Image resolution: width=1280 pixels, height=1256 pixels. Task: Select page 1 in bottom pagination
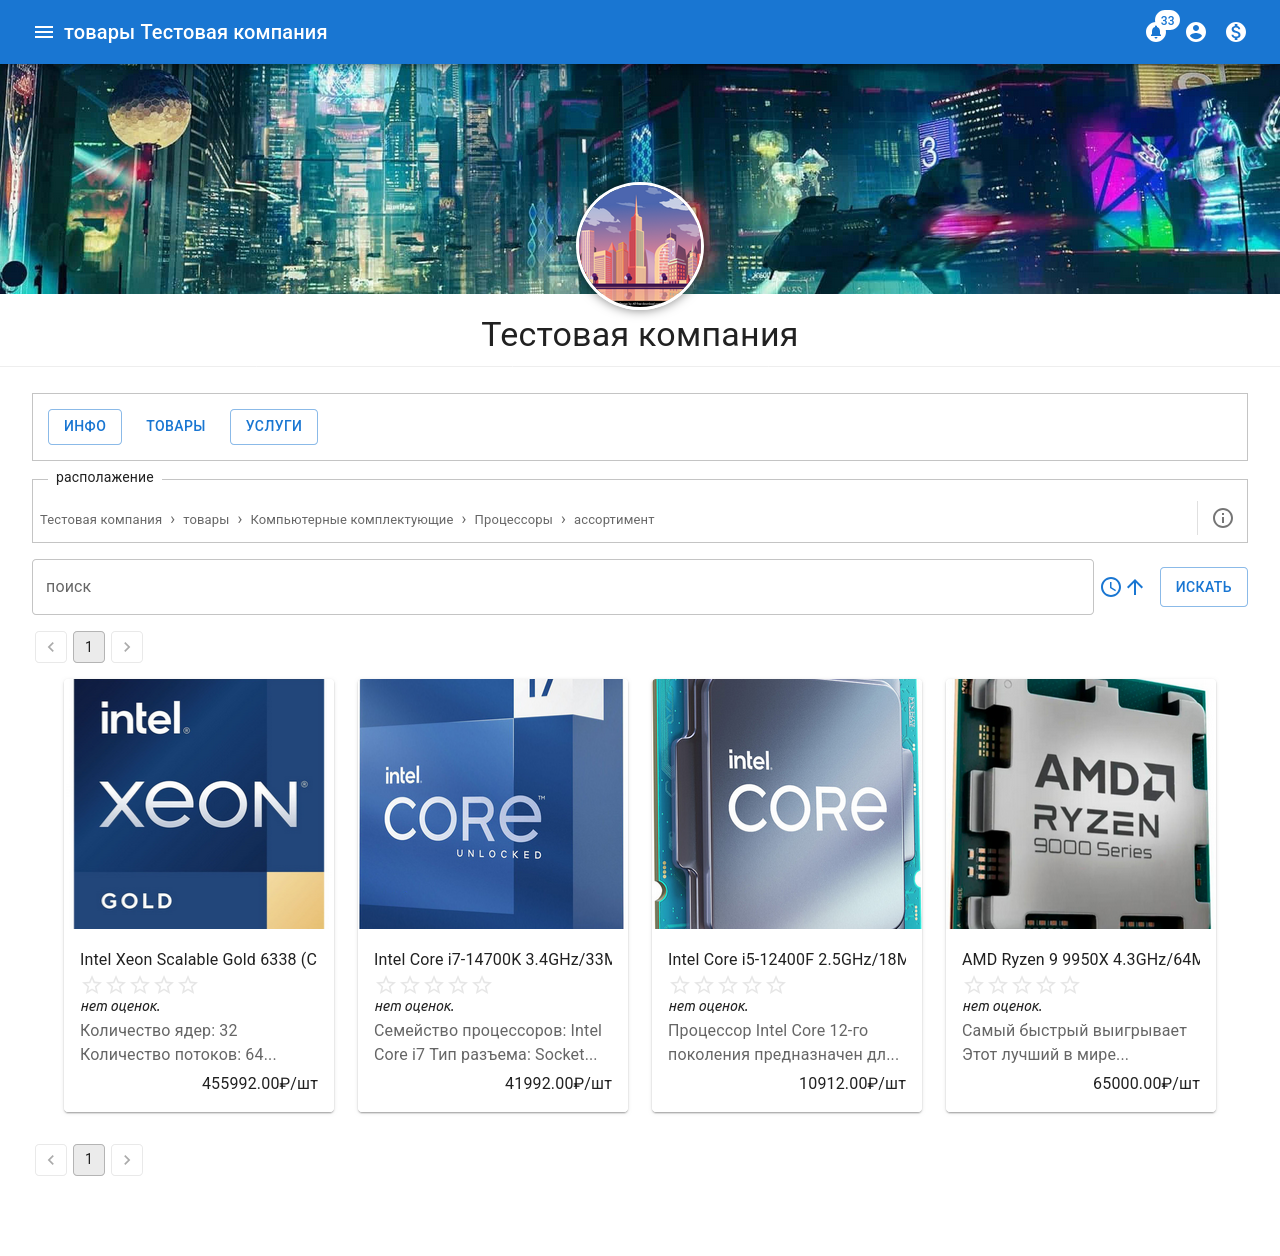[x=89, y=1160]
